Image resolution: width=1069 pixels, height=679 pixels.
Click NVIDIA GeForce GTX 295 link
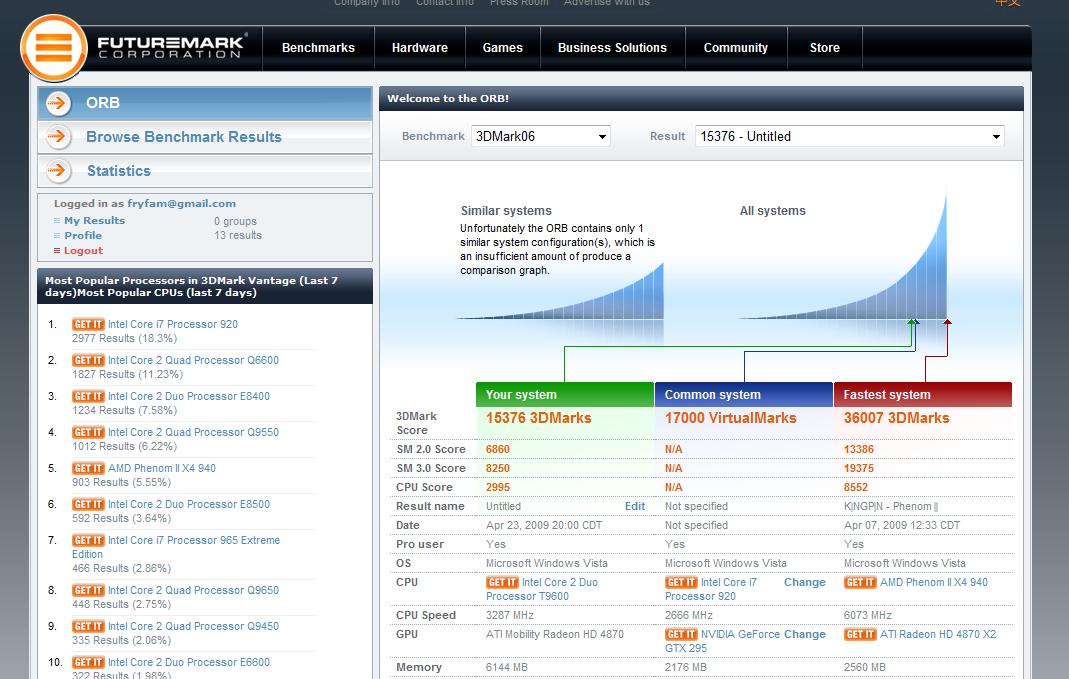tap(723, 642)
